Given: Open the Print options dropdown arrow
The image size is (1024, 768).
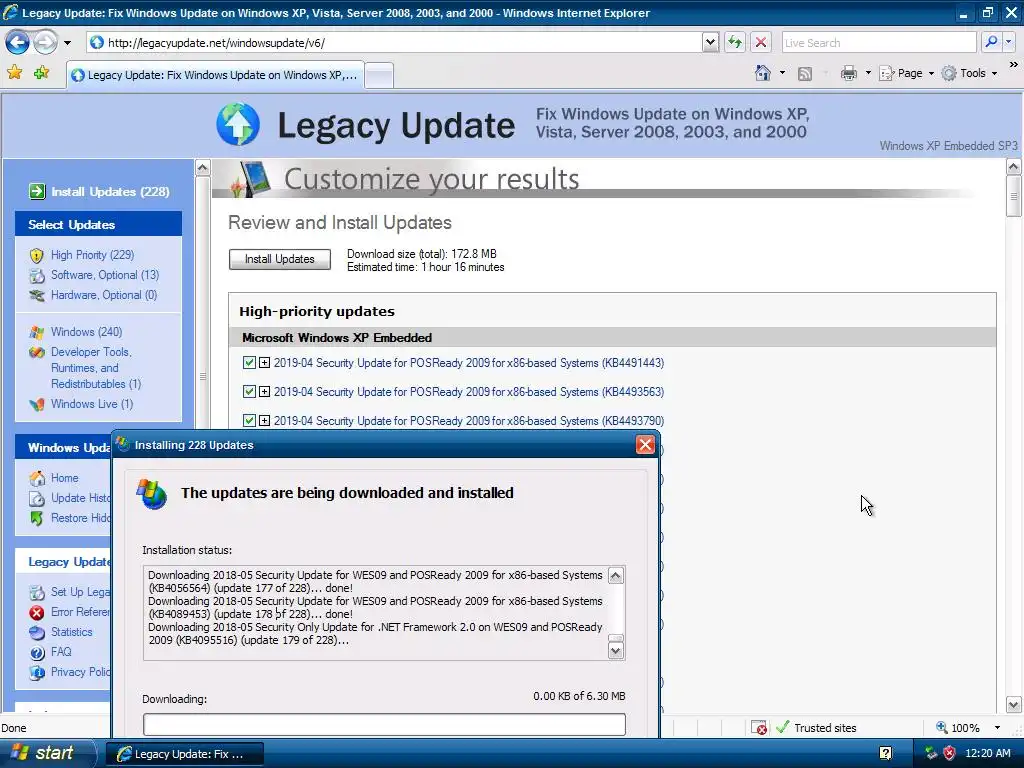Looking at the screenshot, I should tap(868, 73).
